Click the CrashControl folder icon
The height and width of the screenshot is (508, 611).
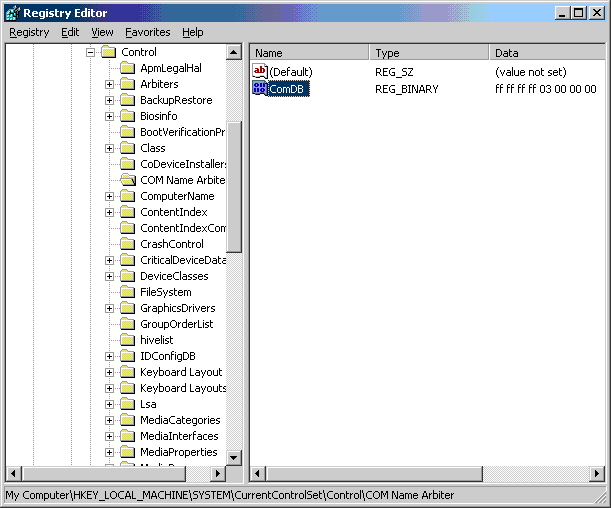click(127, 244)
